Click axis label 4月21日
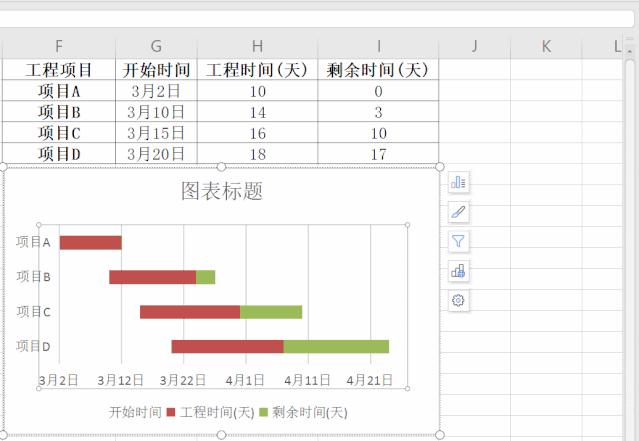The height and width of the screenshot is (441, 639). coord(370,380)
